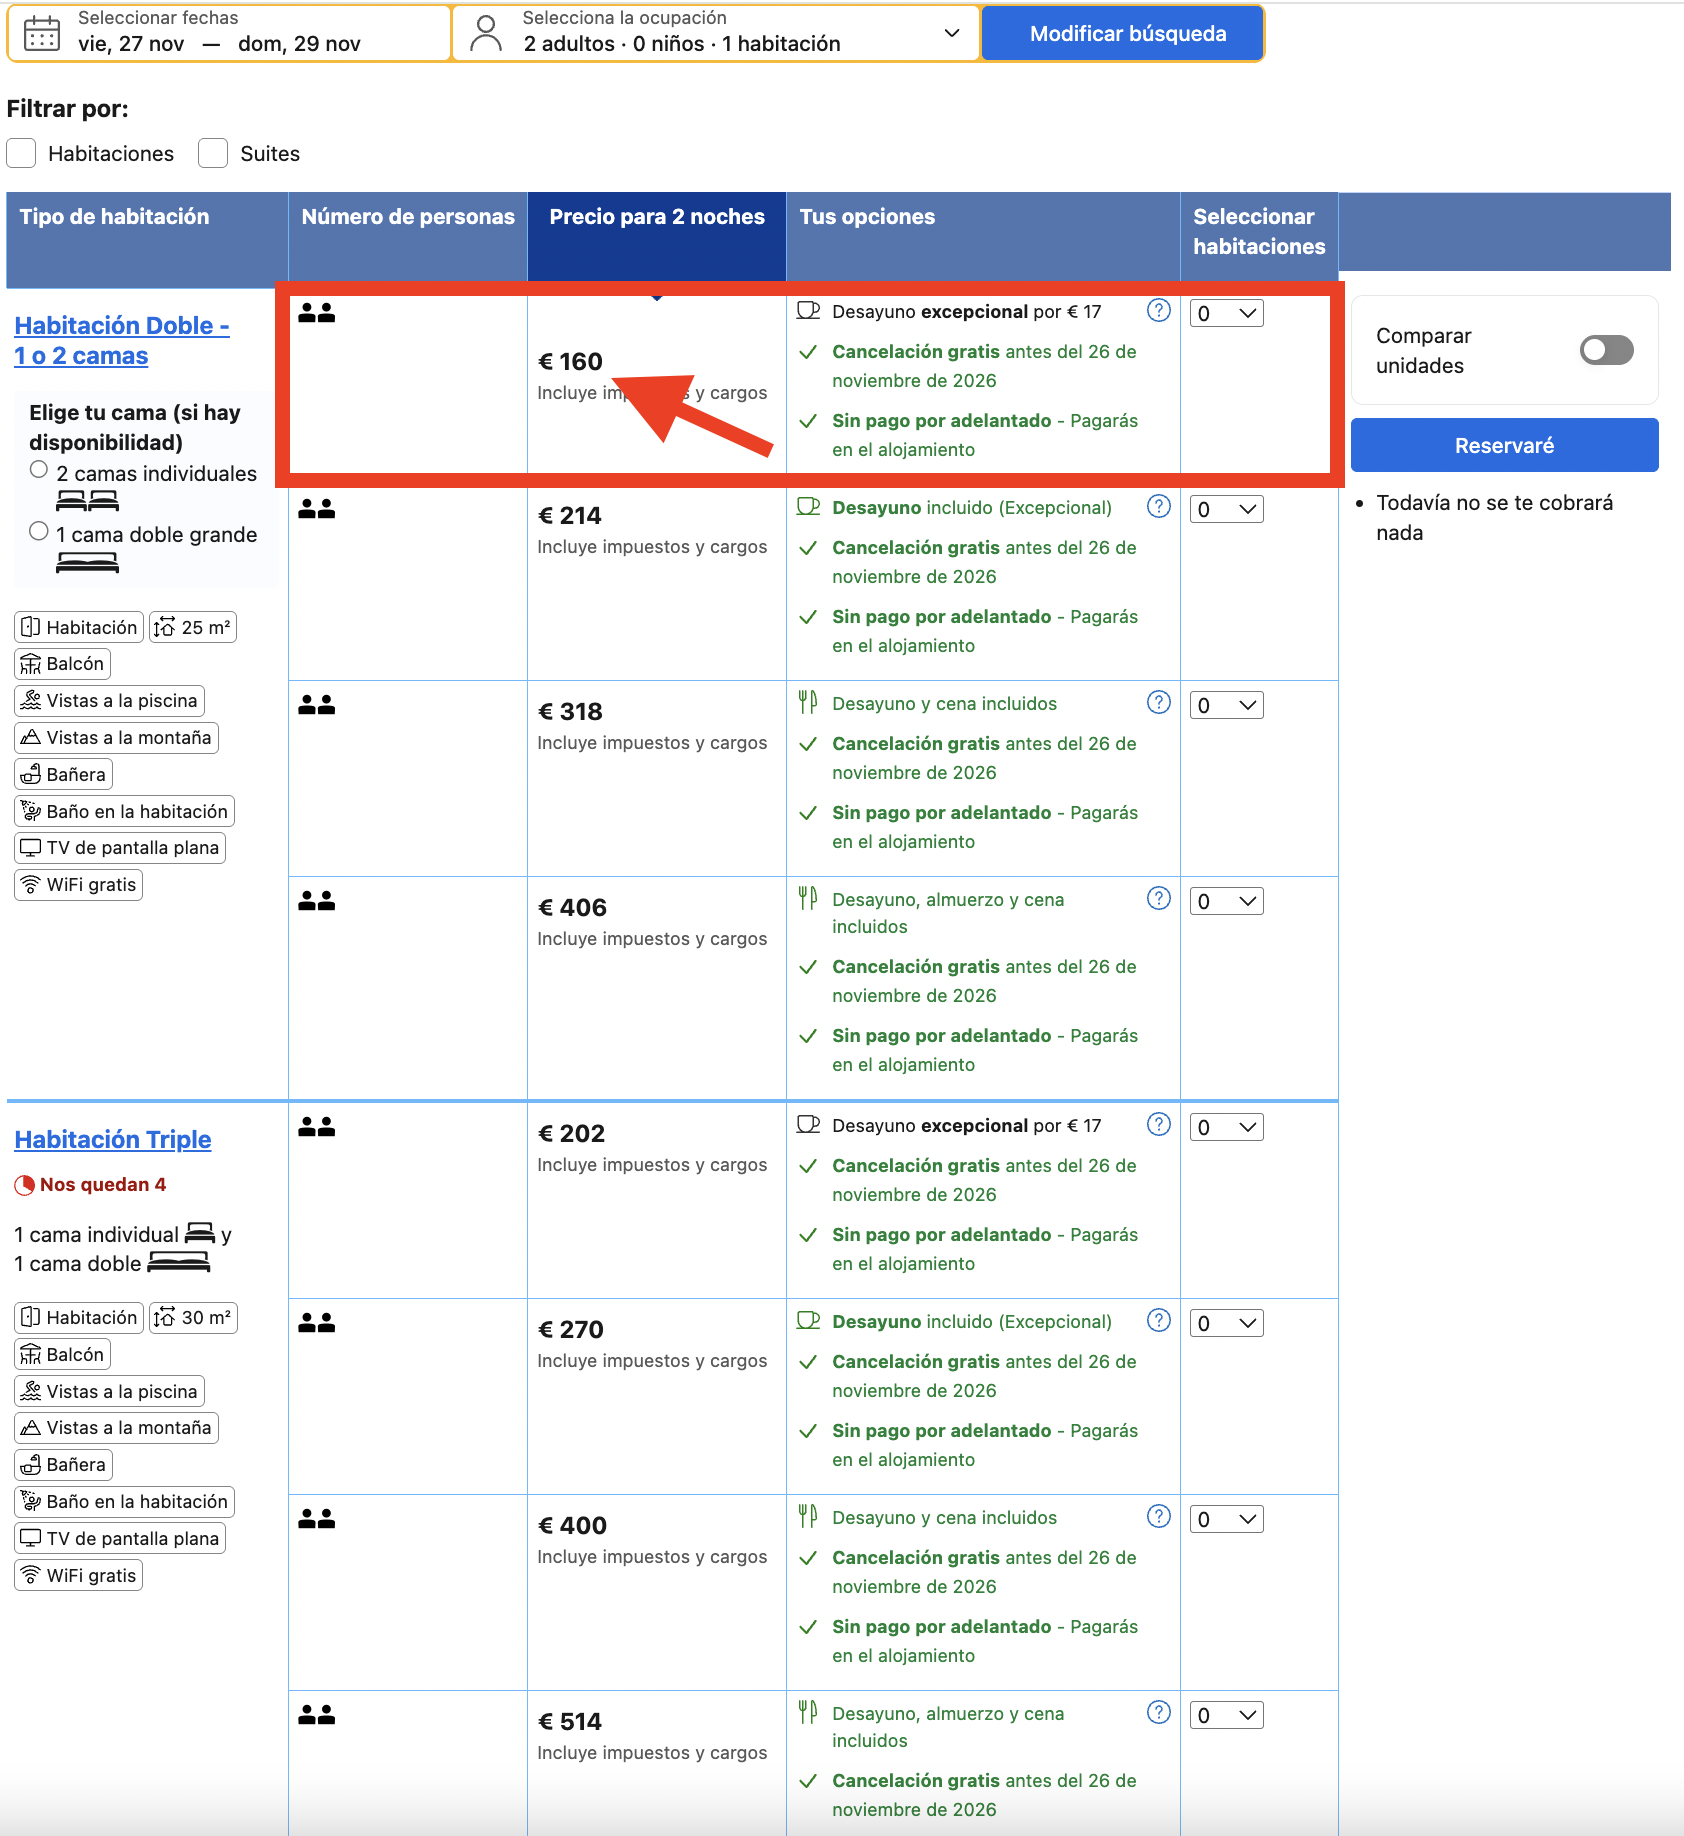Check the Suites filter checkbox
The height and width of the screenshot is (1836, 1684).
click(x=213, y=153)
